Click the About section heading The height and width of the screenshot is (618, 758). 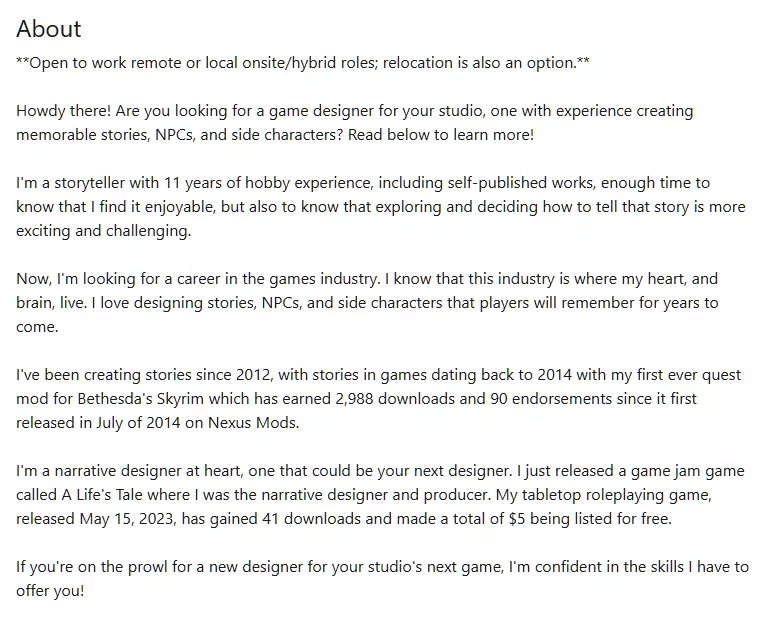point(49,29)
